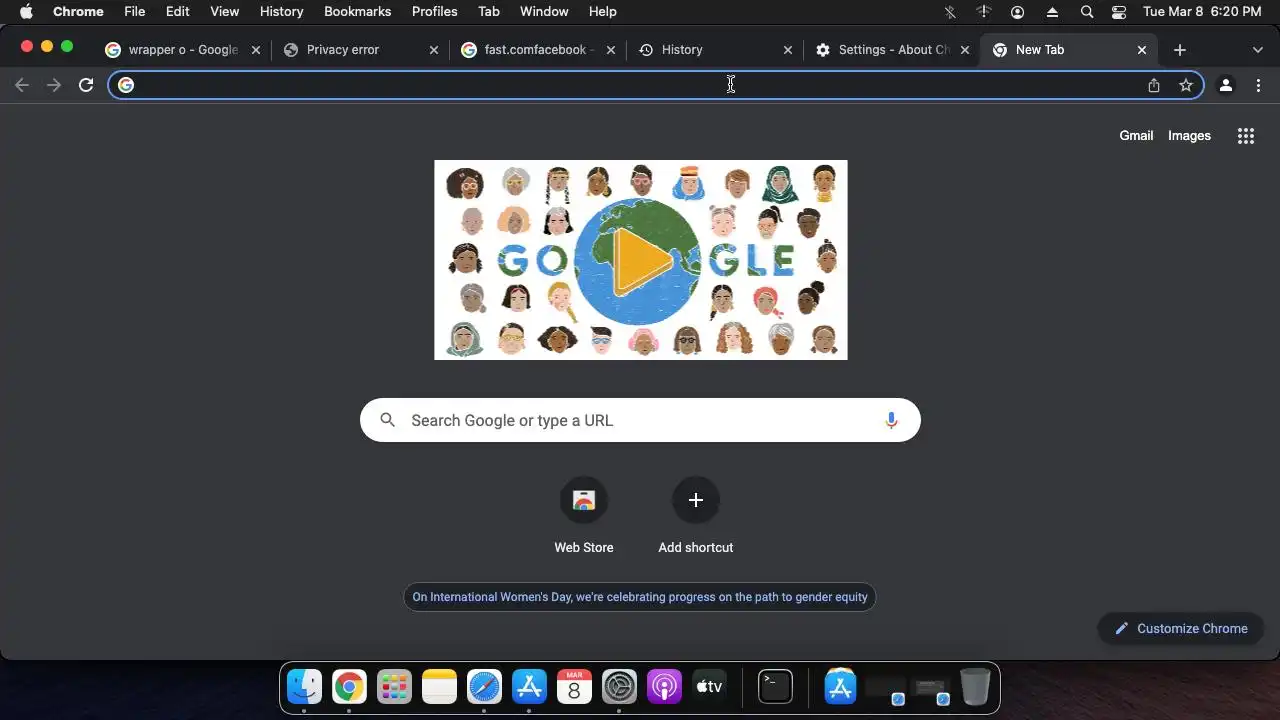Play the Google Doodle animation
1280x720 pixels.
coord(640,261)
